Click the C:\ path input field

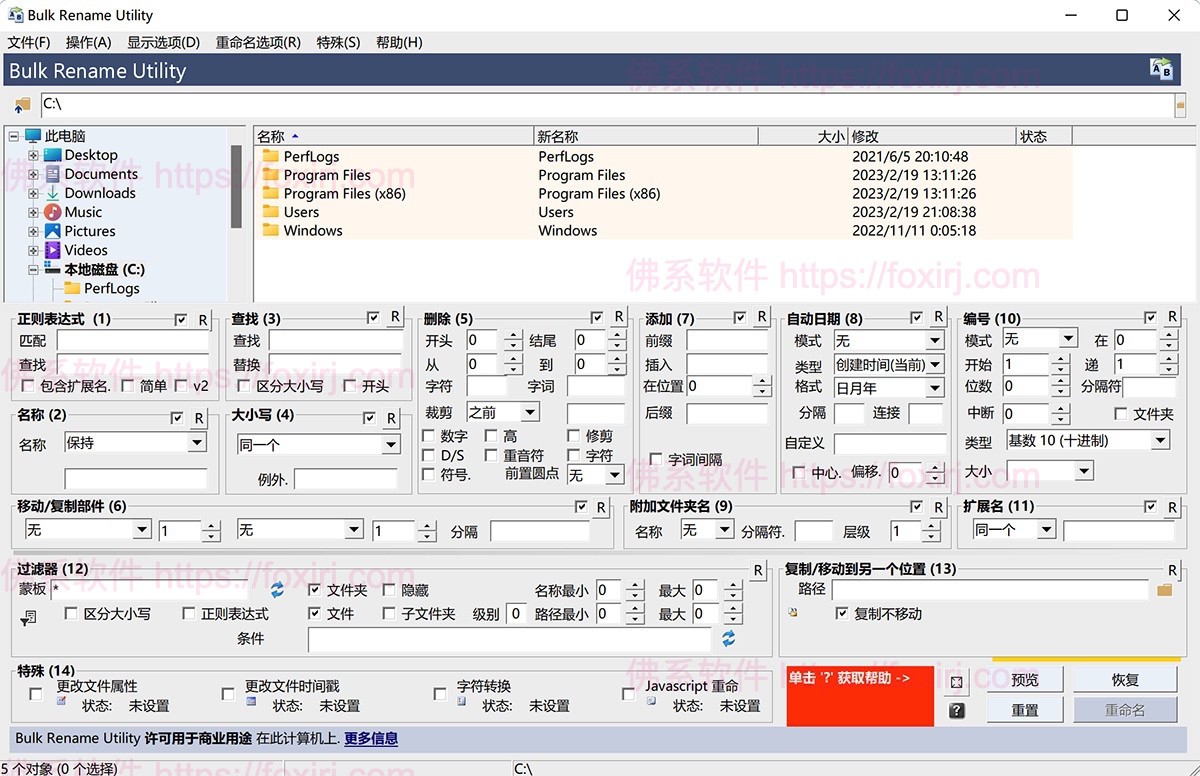(300, 104)
